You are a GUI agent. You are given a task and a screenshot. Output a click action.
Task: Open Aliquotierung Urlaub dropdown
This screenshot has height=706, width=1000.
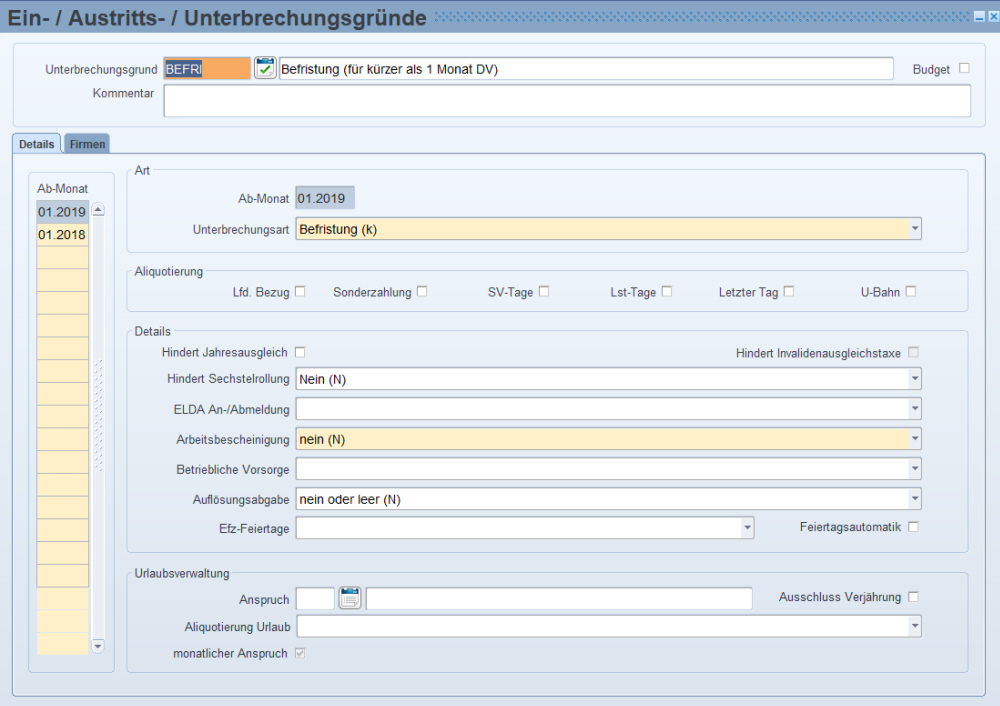click(x=915, y=626)
